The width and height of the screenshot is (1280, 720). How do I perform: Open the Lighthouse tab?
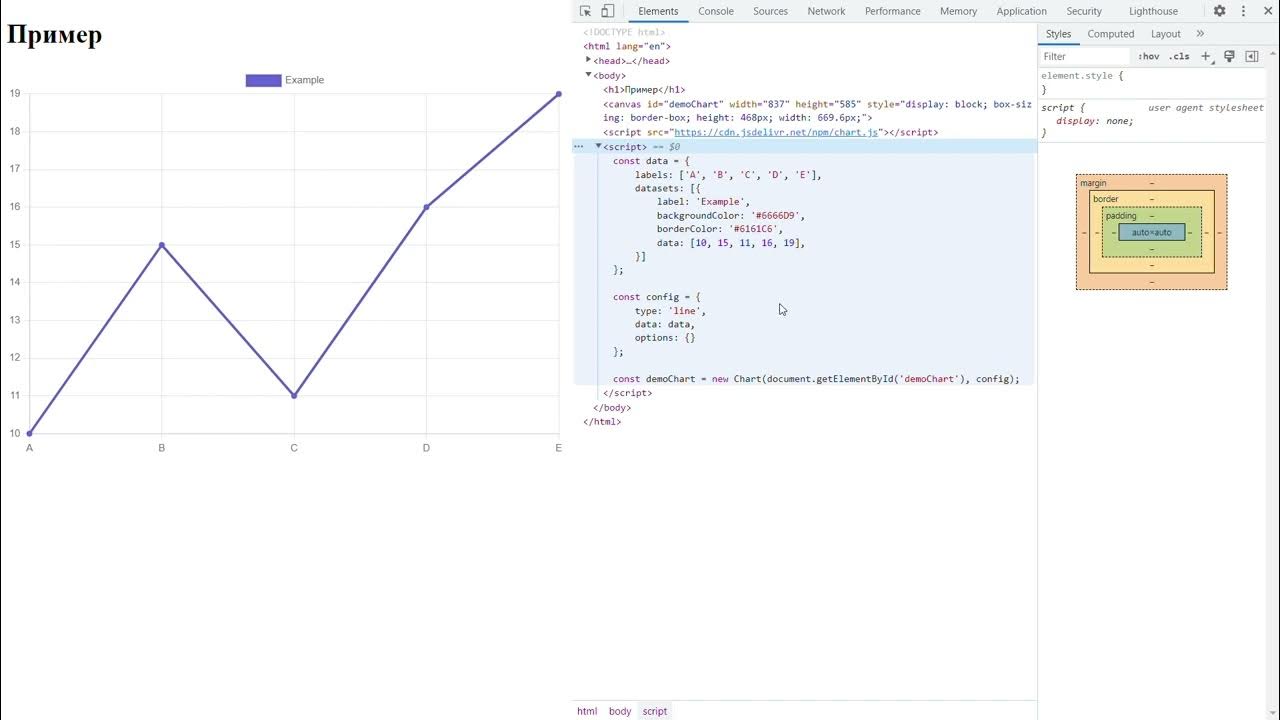tap(1153, 11)
